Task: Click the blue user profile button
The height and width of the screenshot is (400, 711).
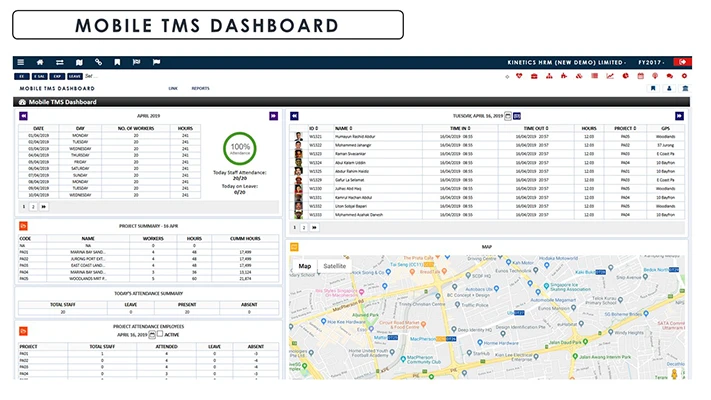Action: coord(669,88)
